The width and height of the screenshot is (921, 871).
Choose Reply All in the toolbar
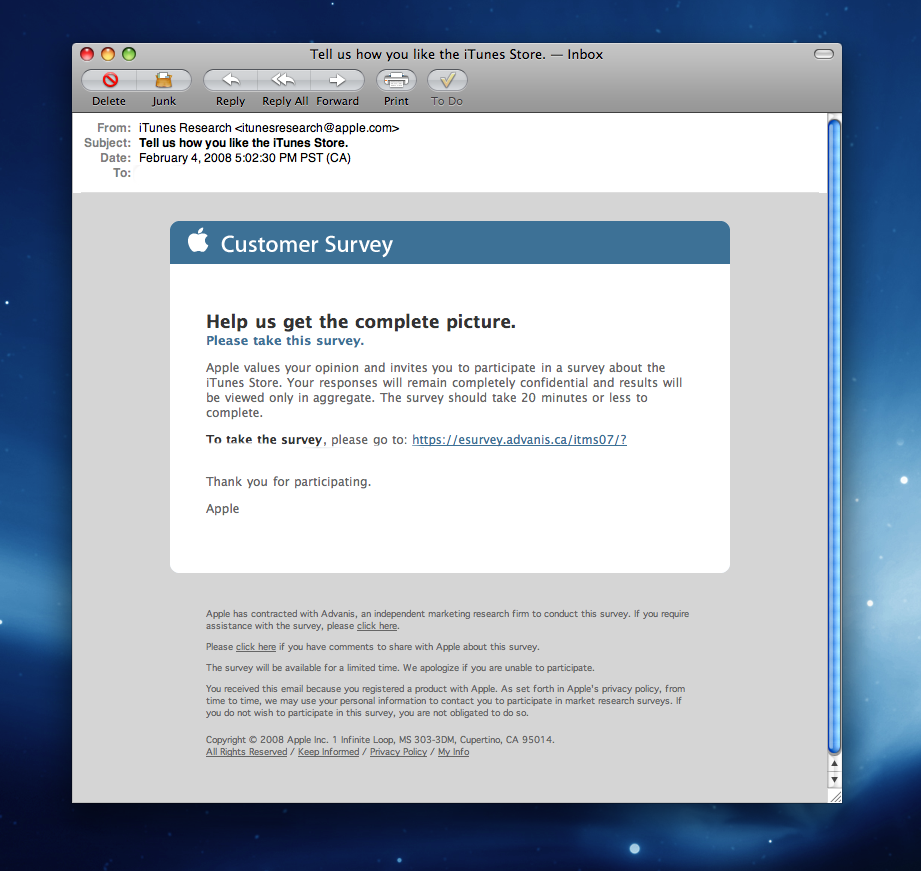click(x=284, y=80)
